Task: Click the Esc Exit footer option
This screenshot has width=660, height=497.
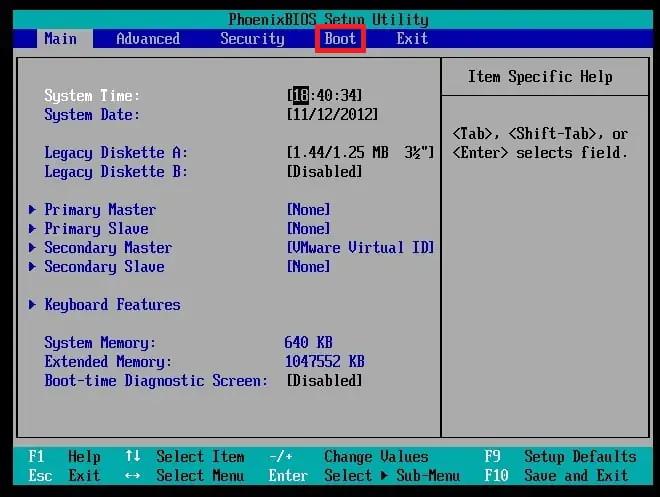Action: pyautogui.click(x=64, y=476)
